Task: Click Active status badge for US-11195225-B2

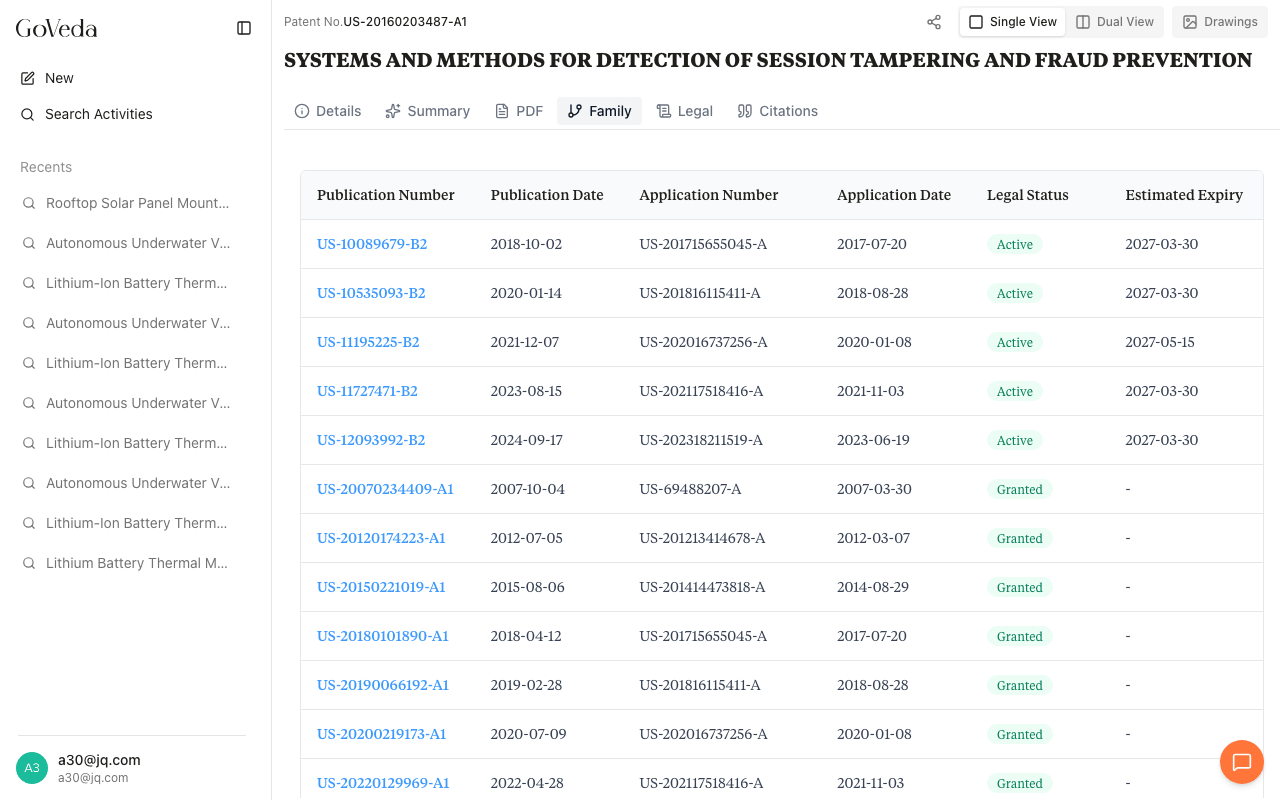Action: [1014, 342]
